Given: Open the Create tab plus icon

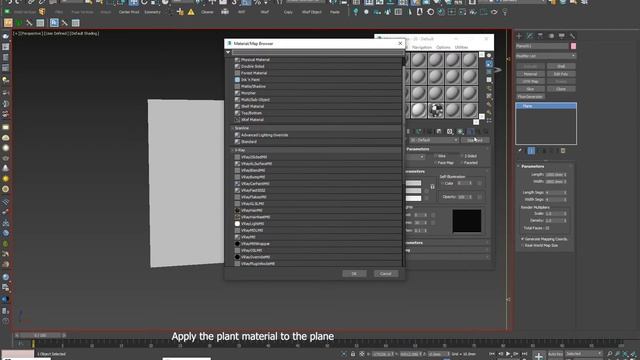Looking at the screenshot, I should tap(519, 36).
